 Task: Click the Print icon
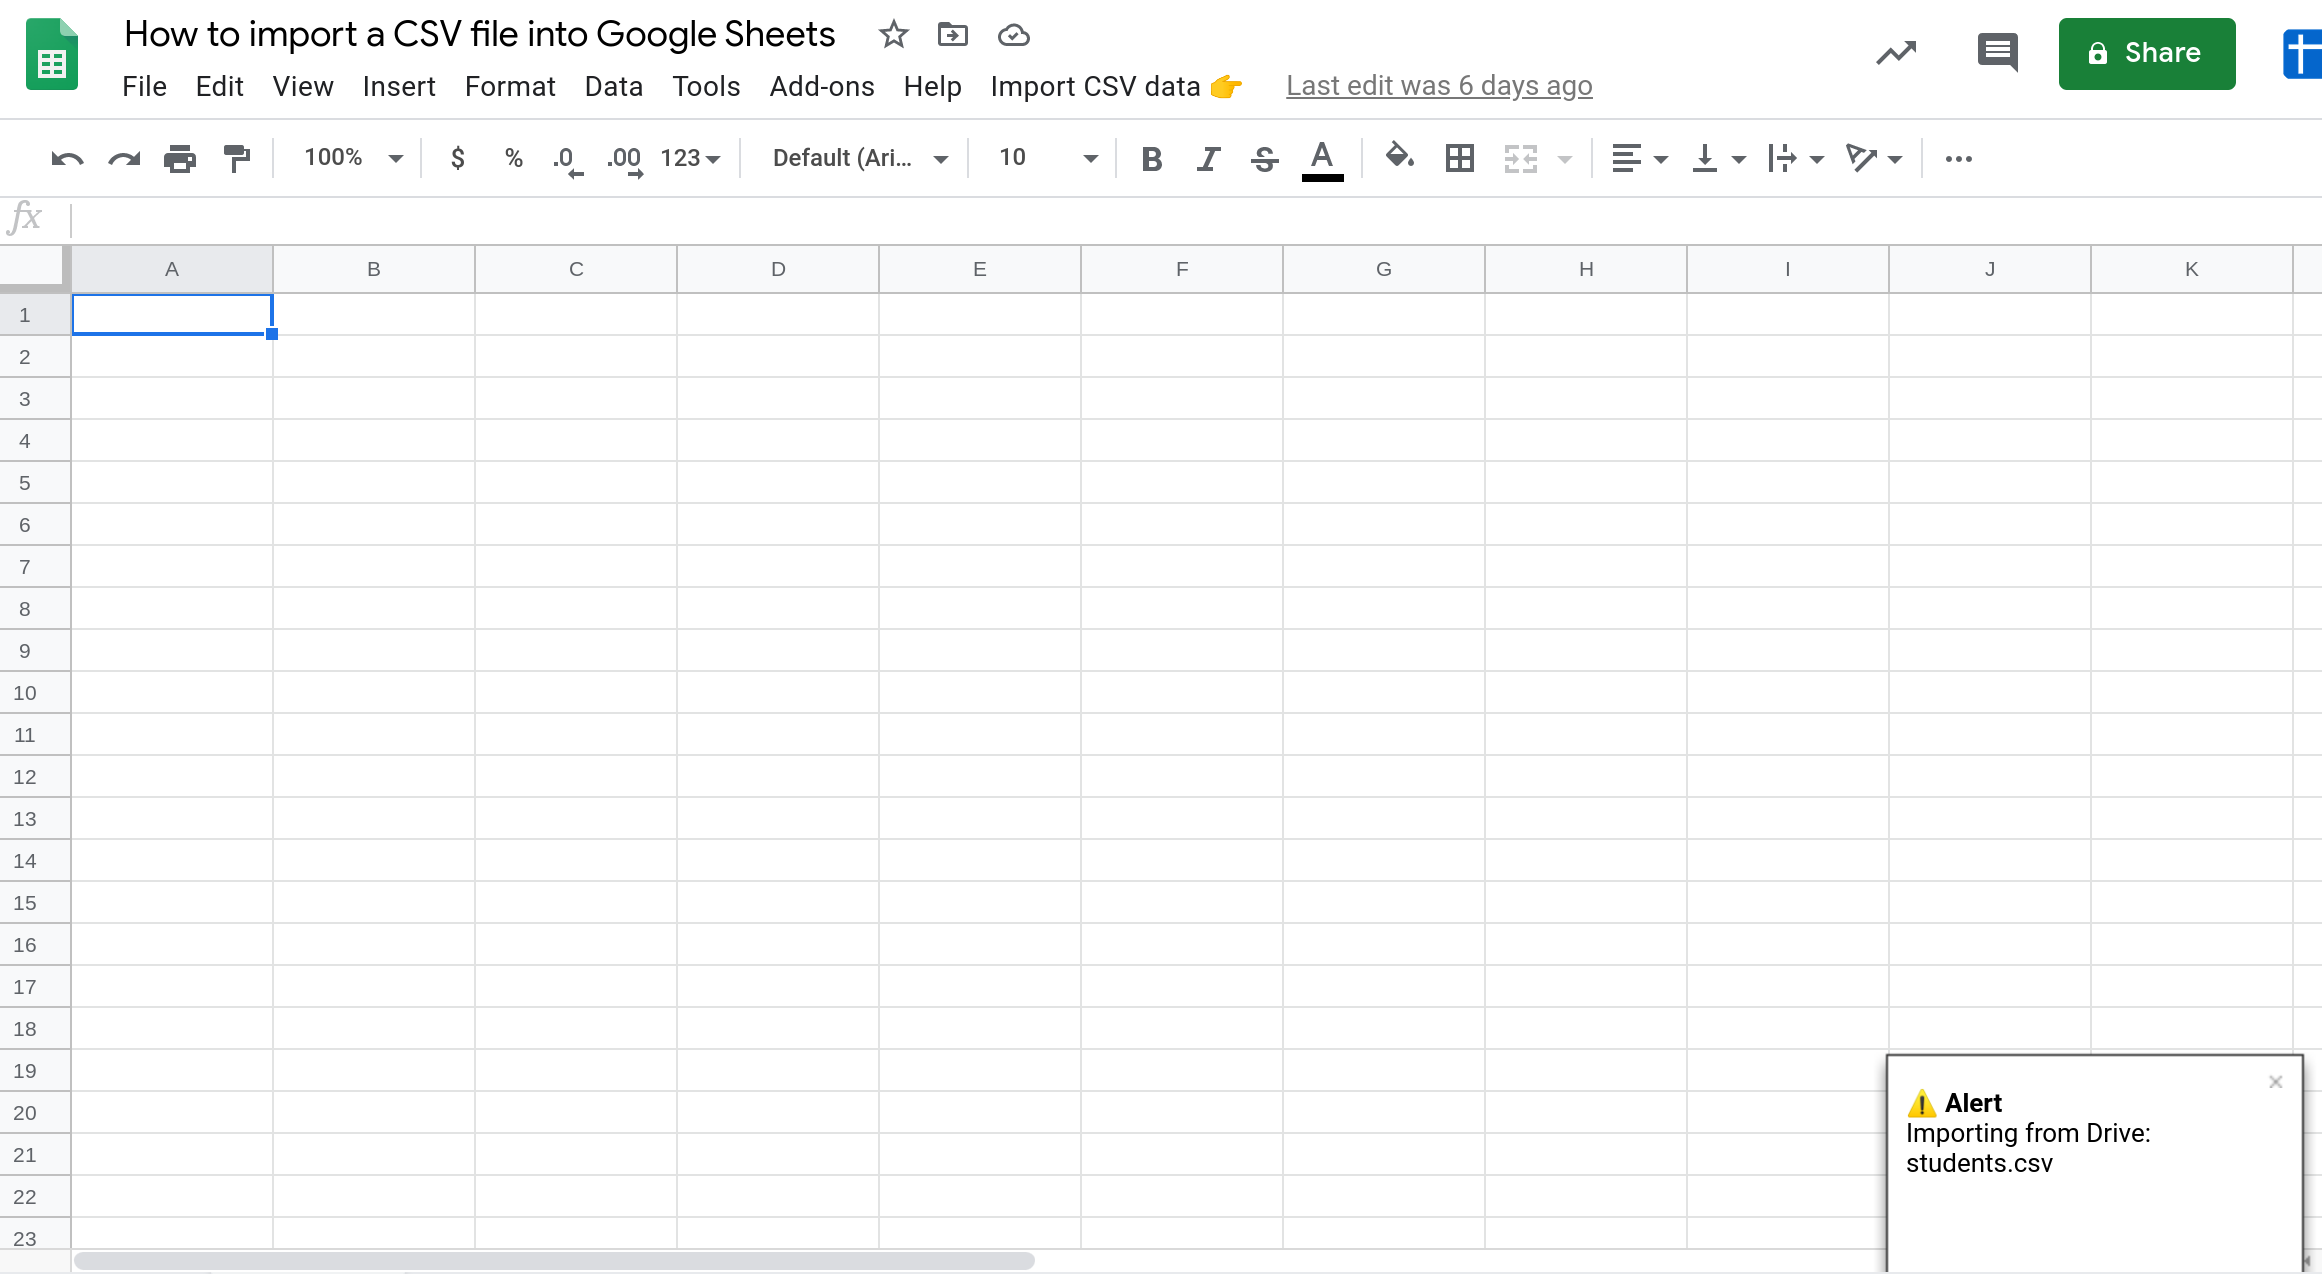180,158
